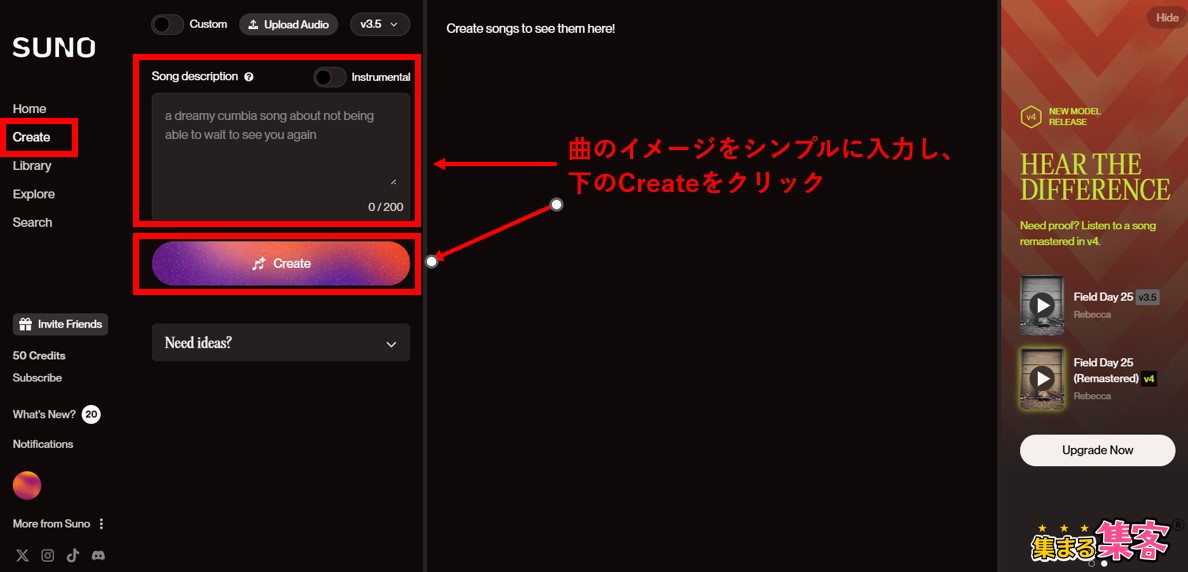Open Search from the sidebar
This screenshot has height=572, width=1188.
tap(33, 223)
